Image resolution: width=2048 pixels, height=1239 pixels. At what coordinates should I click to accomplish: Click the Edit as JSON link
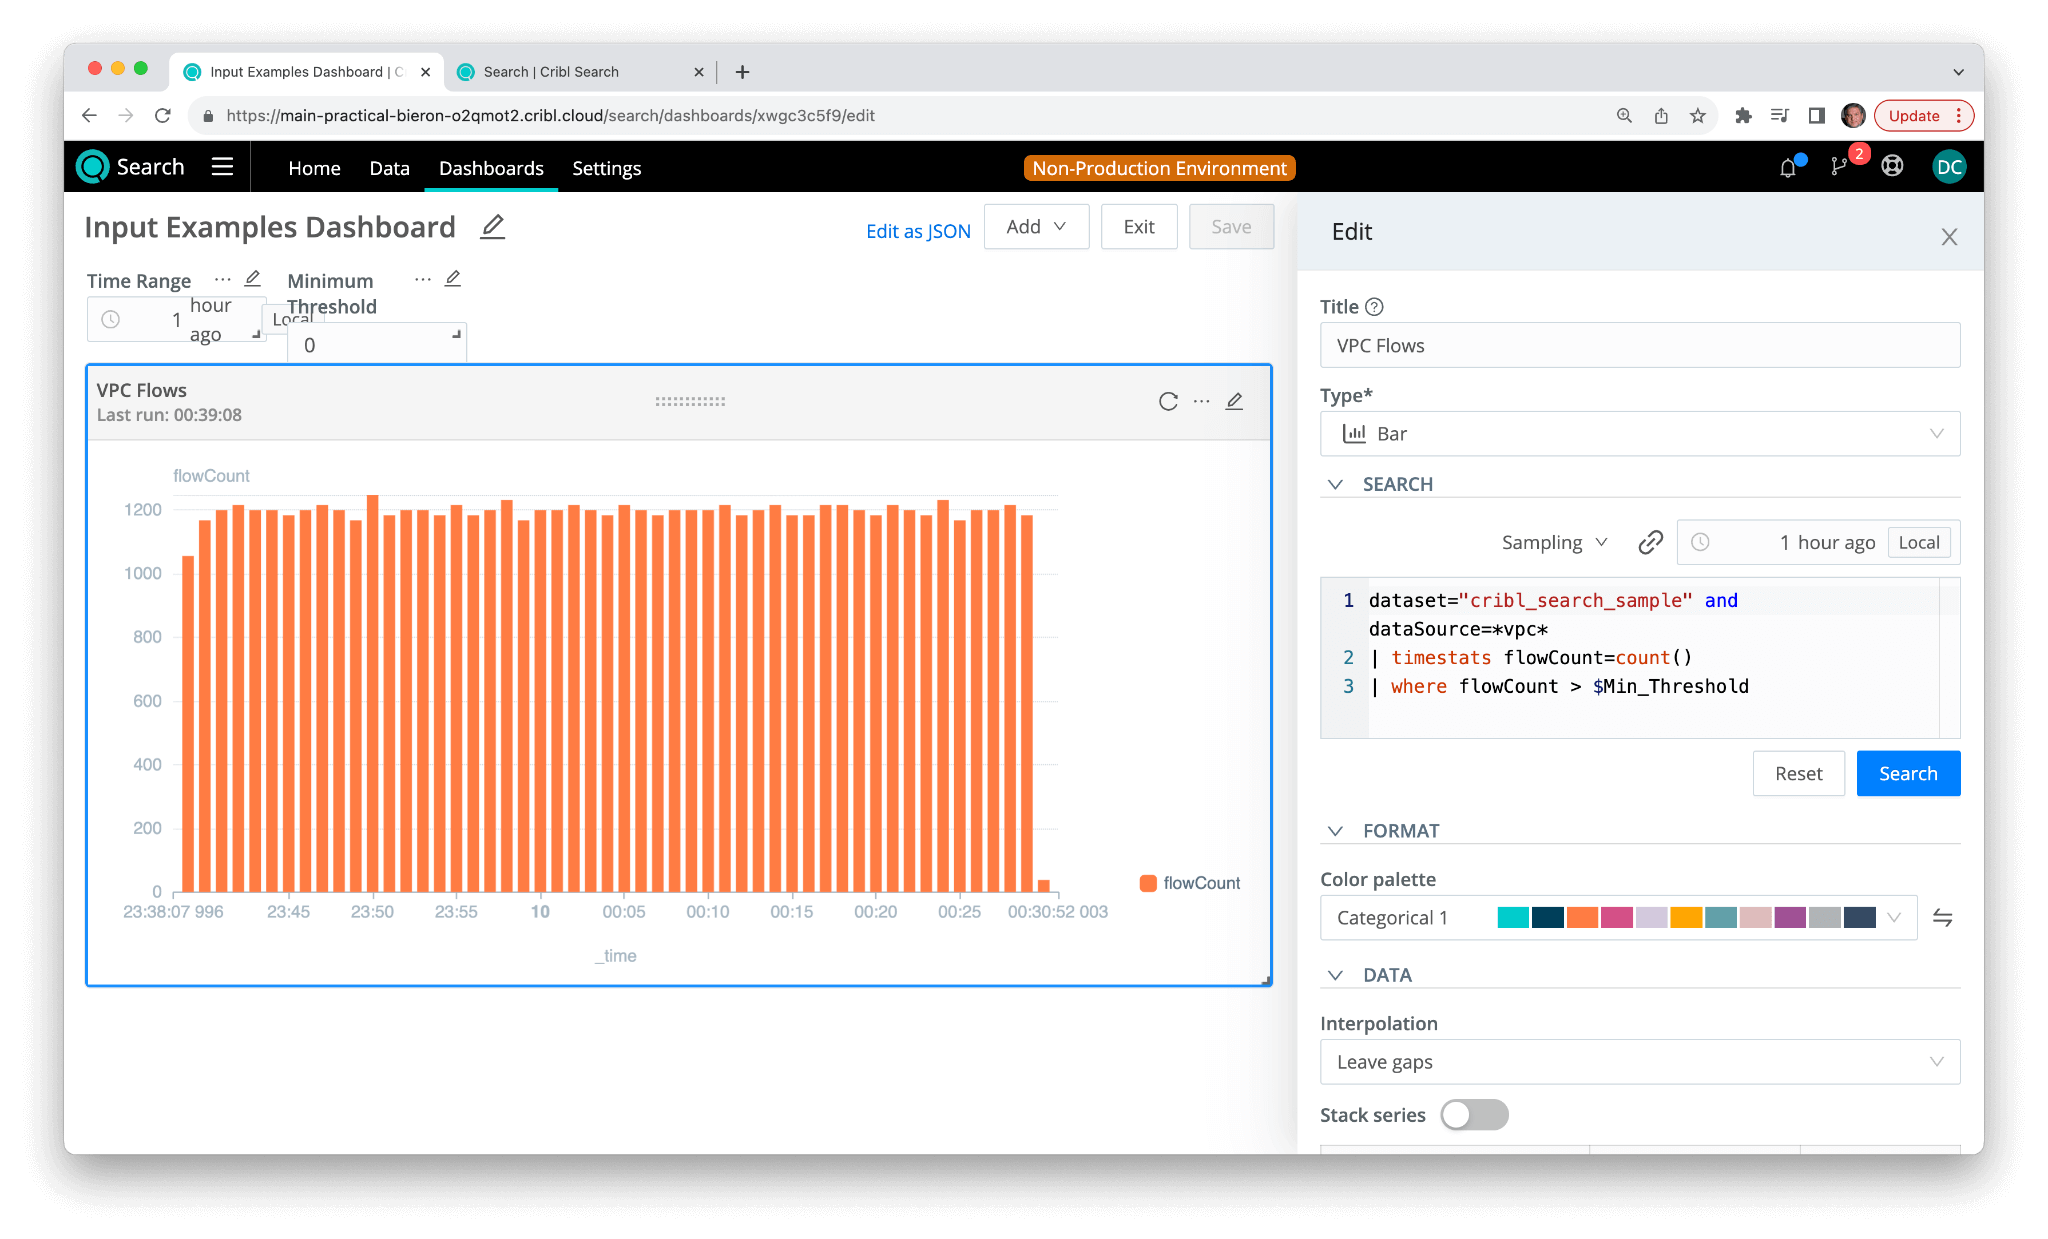917,231
